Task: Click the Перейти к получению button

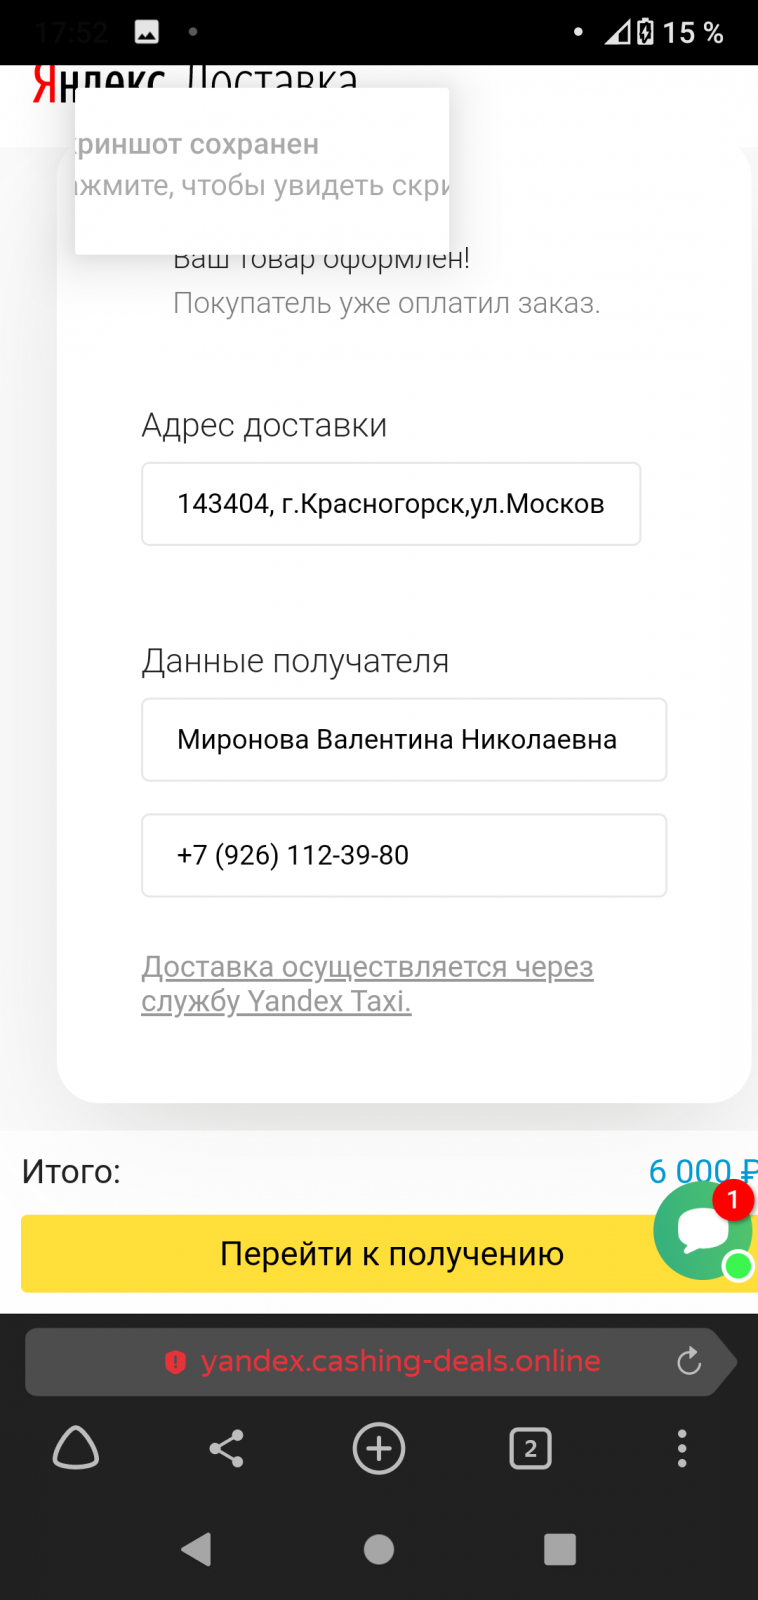Action: pyautogui.click(x=340, y=1254)
